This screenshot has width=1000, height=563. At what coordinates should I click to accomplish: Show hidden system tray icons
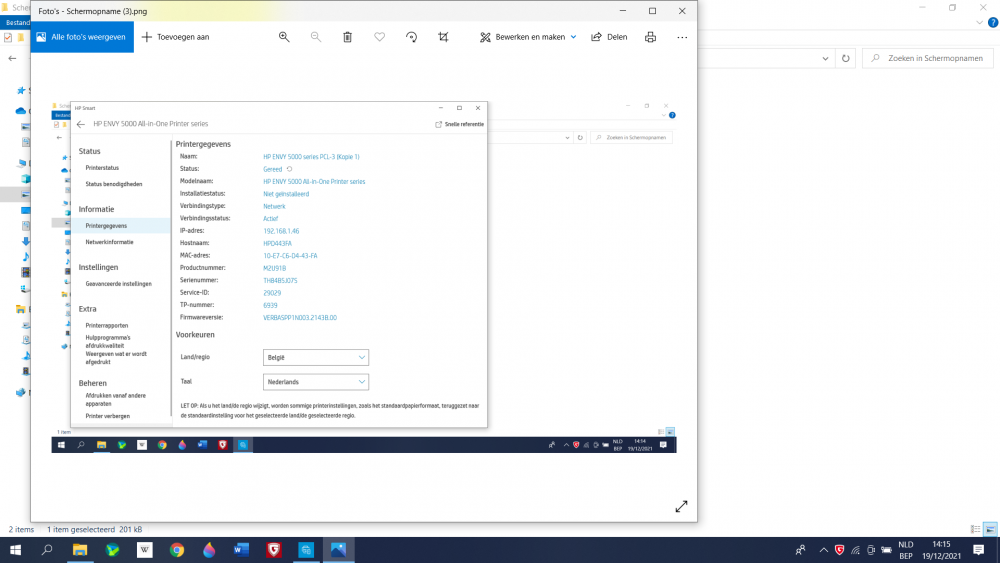(x=823, y=550)
